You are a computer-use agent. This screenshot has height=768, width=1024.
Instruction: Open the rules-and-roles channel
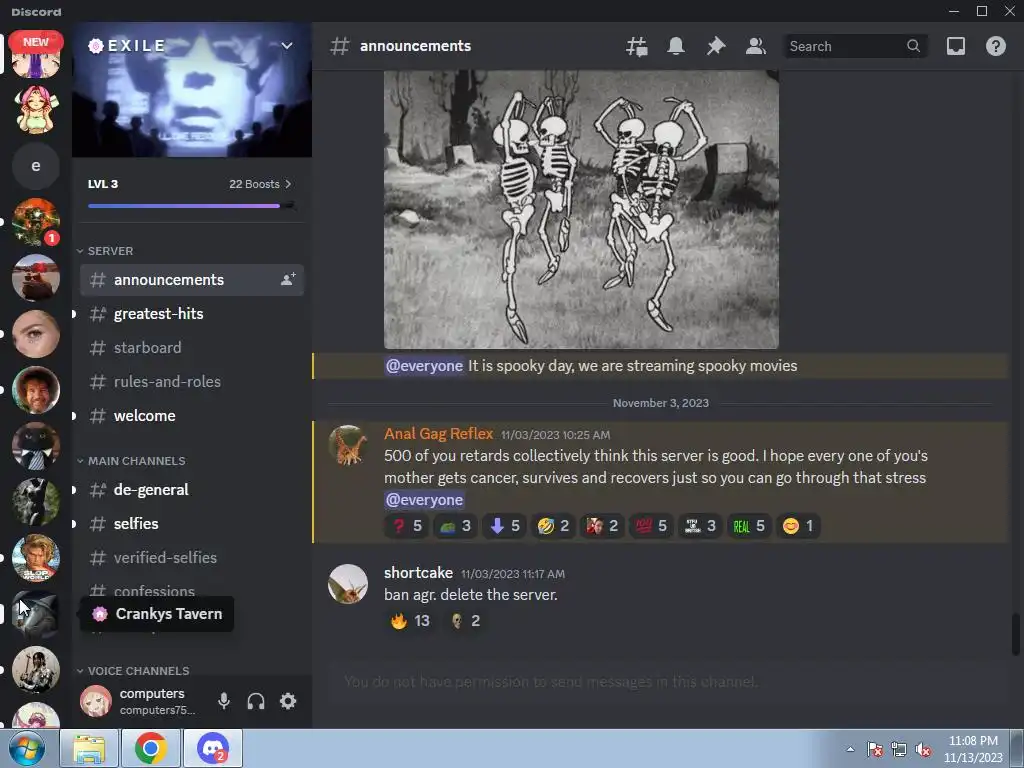(x=191, y=382)
